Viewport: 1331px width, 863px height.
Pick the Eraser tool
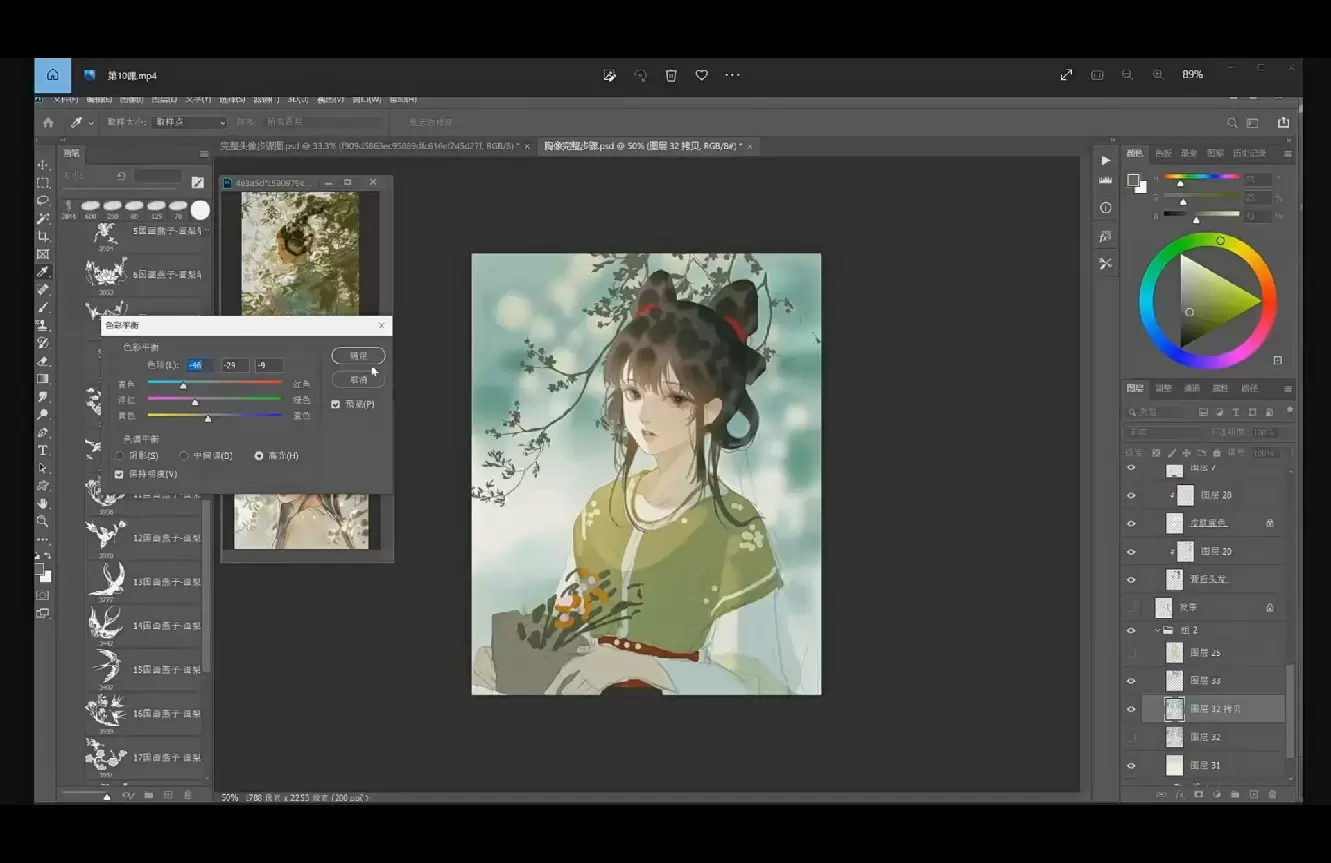pos(43,361)
